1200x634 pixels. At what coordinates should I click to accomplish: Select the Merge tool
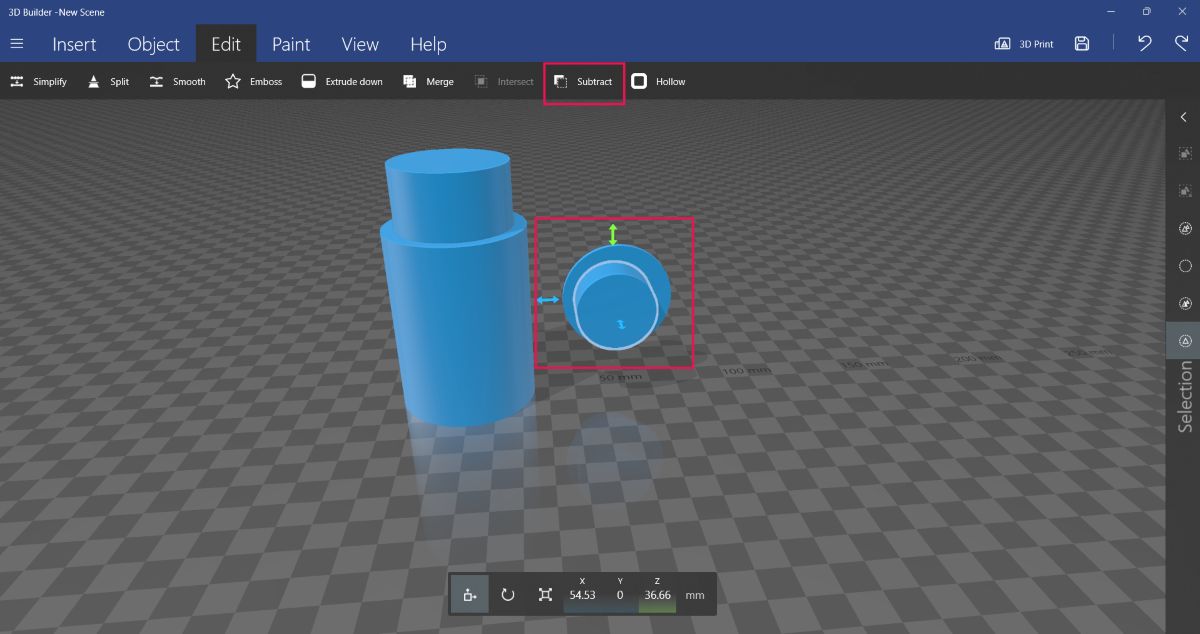[428, 81]
